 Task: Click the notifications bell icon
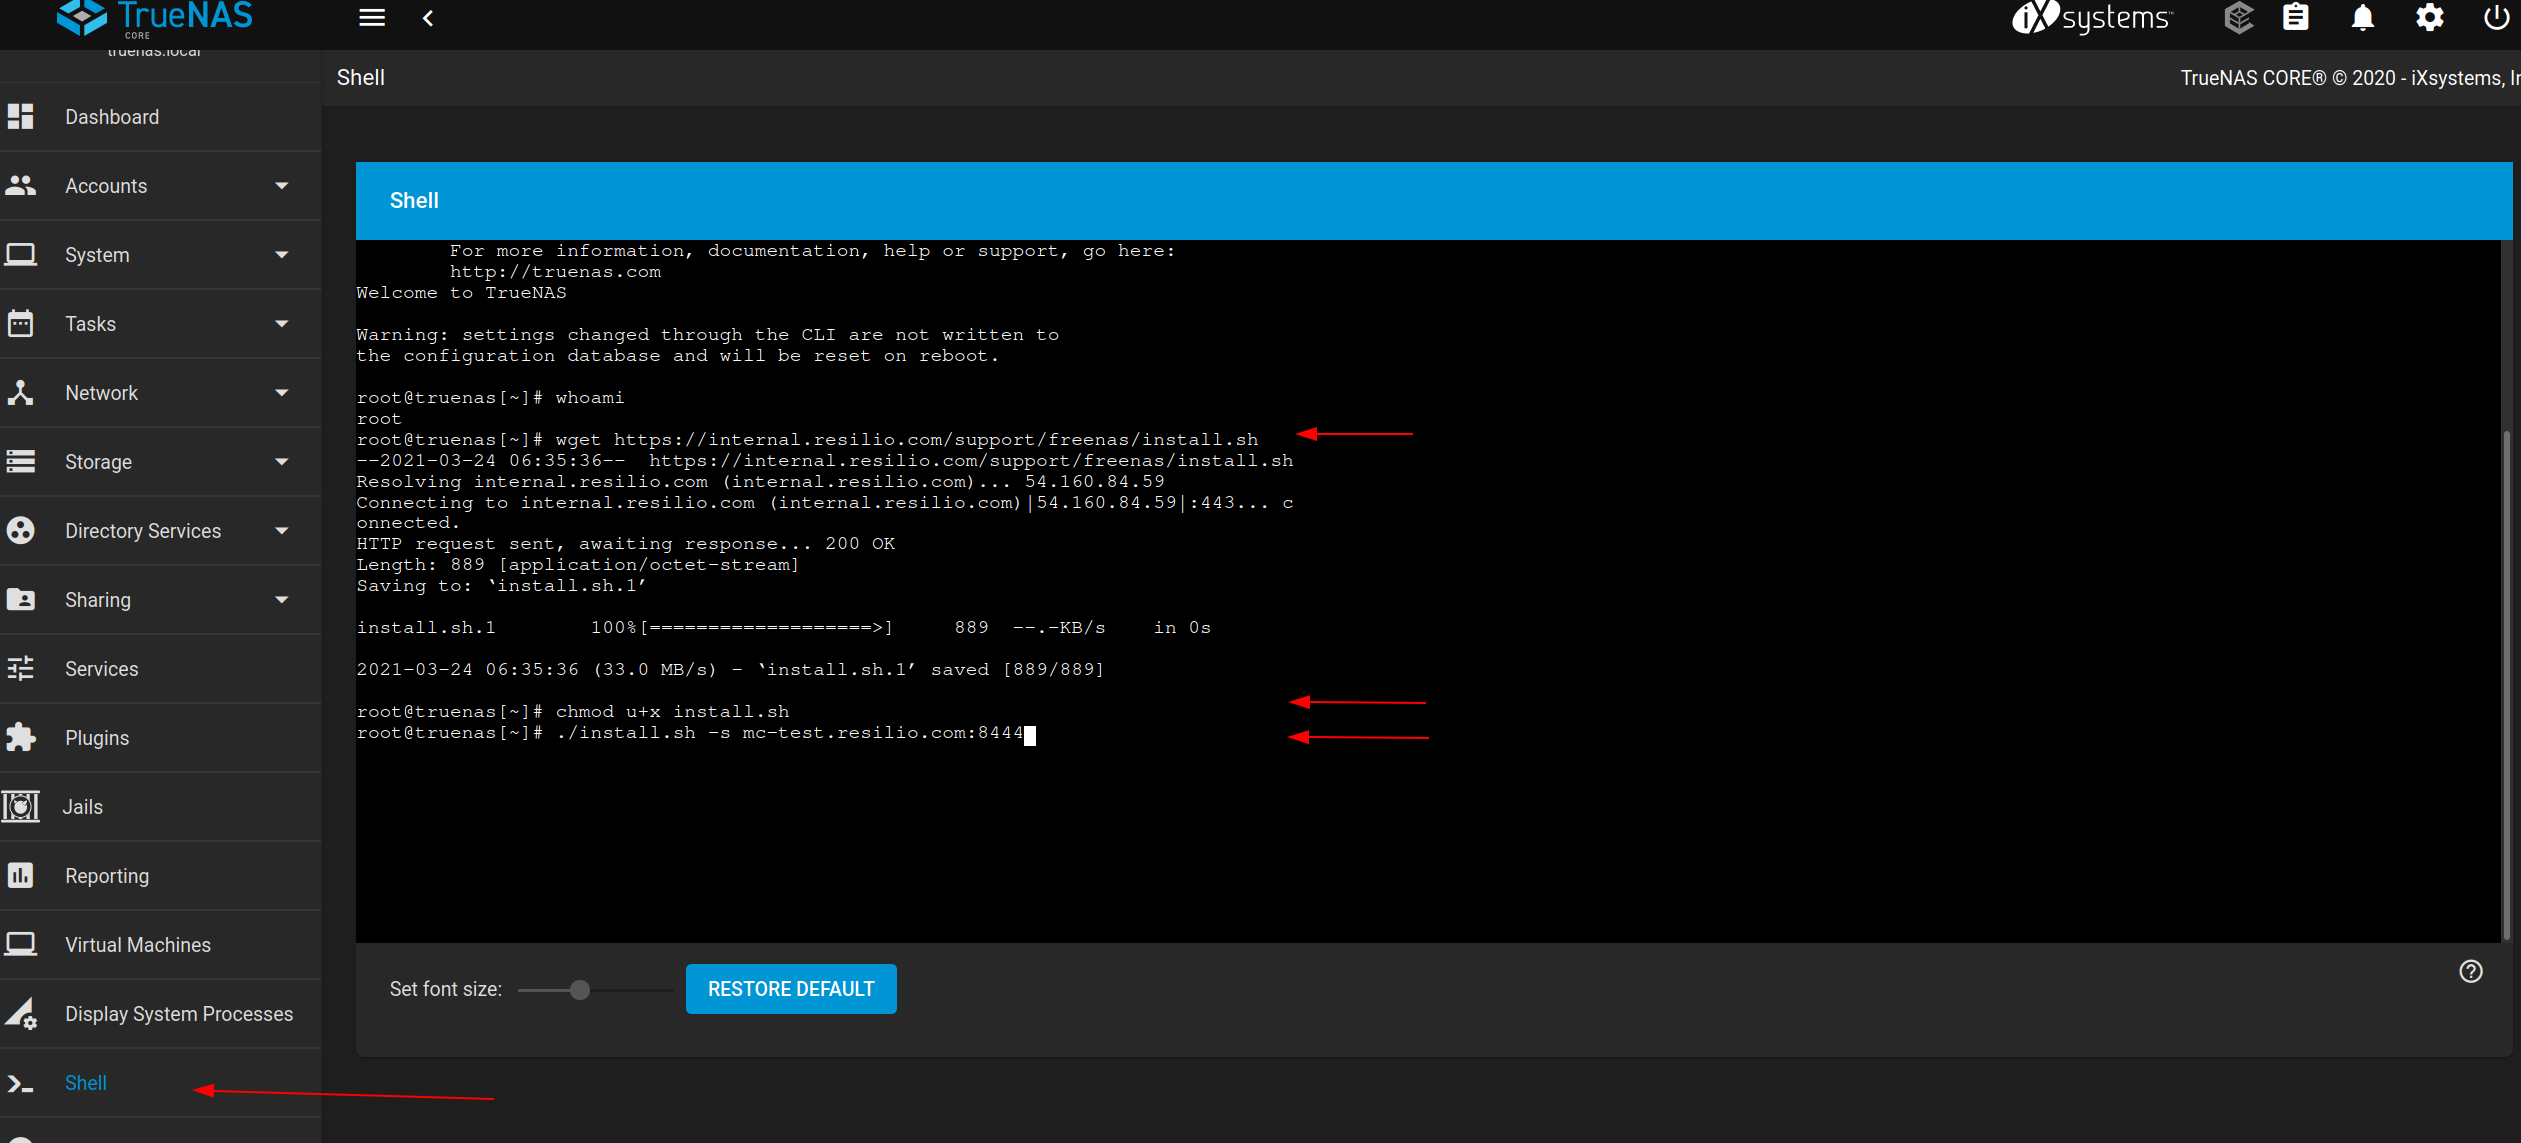coord(2362,17)
